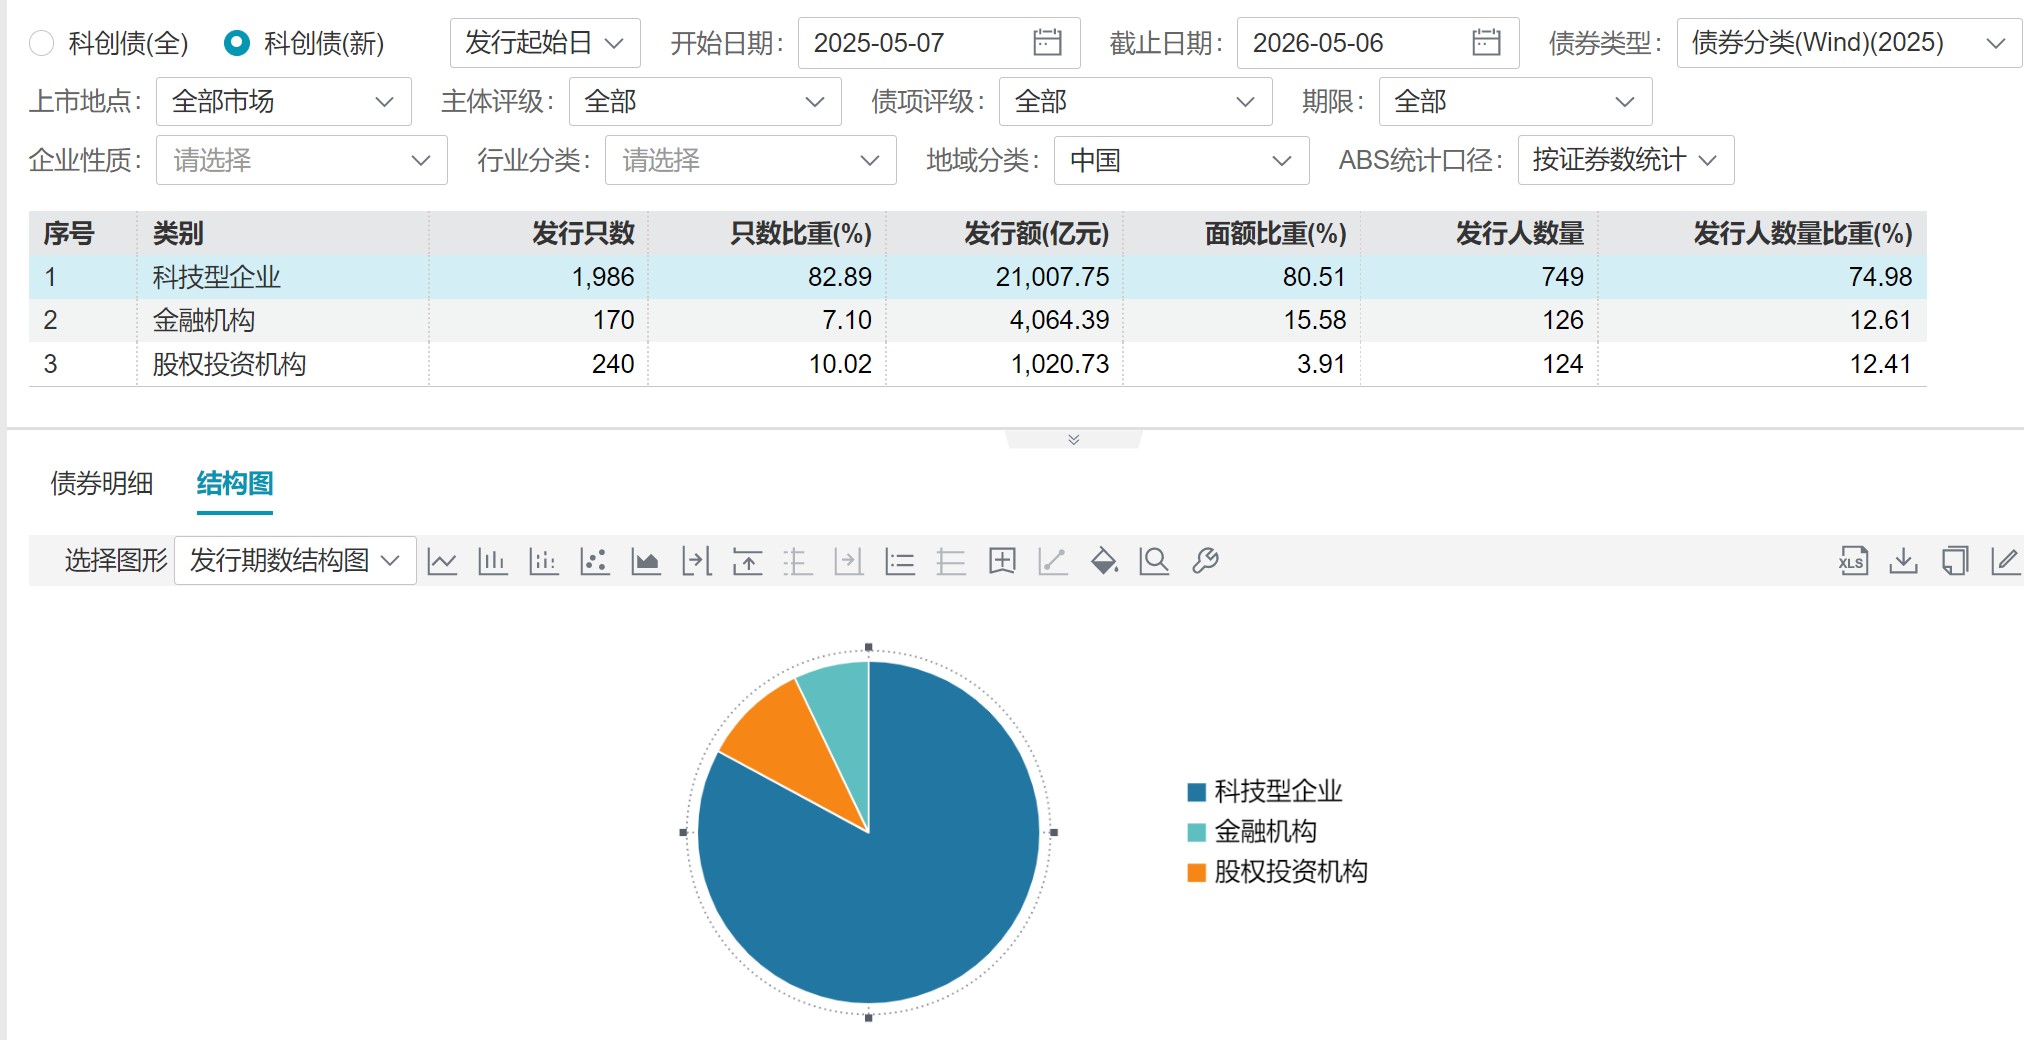Select the 科技型企业 table row
This screenshot has height=1040, width=2024.
(x=978, y=277)
